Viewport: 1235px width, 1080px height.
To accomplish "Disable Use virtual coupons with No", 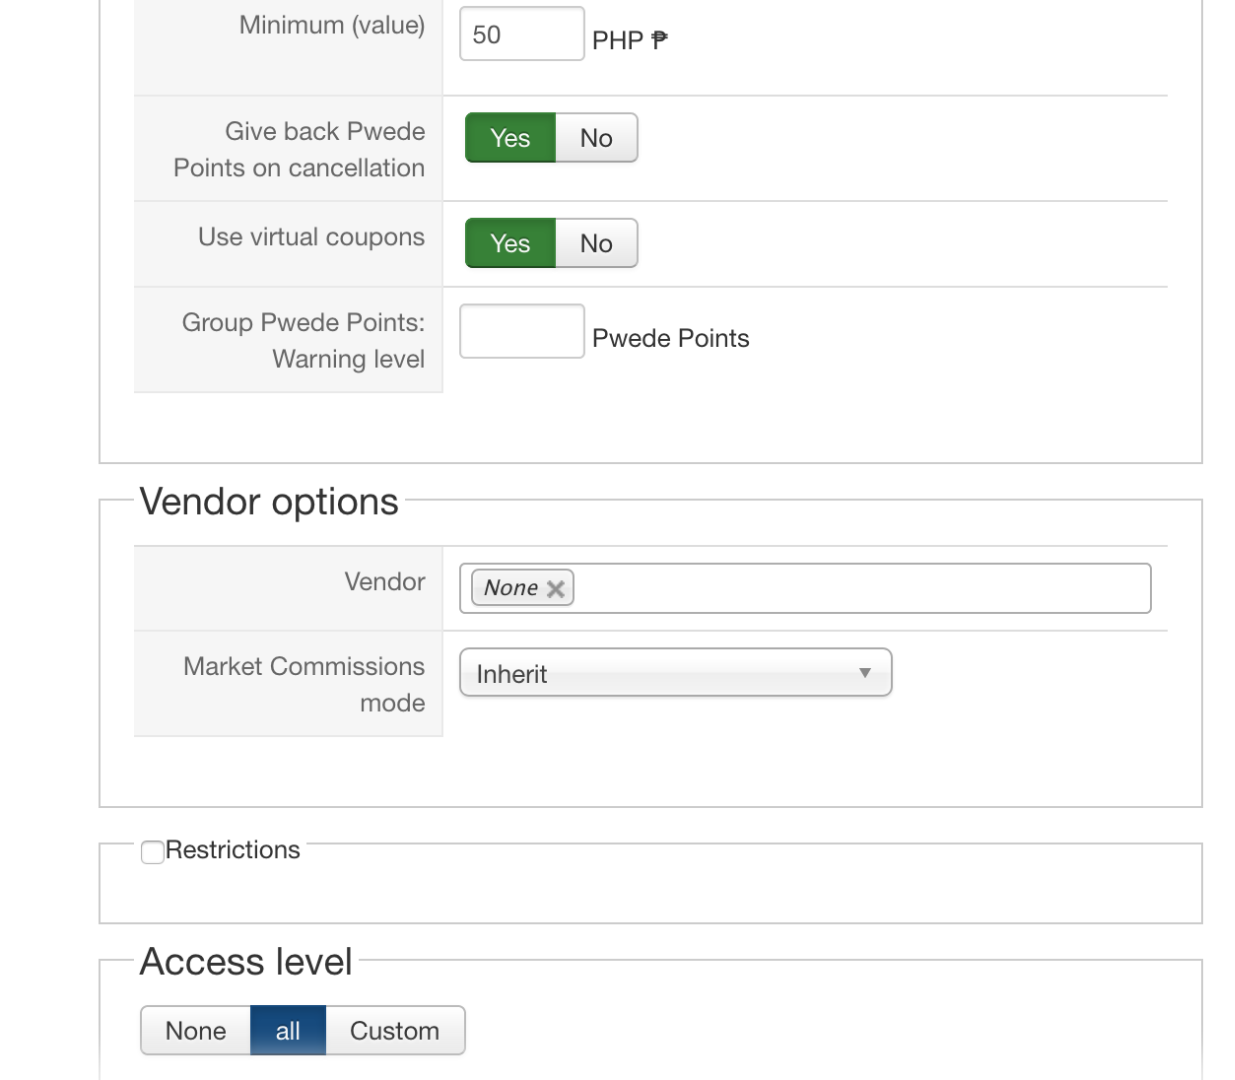I will pos(596,243).
